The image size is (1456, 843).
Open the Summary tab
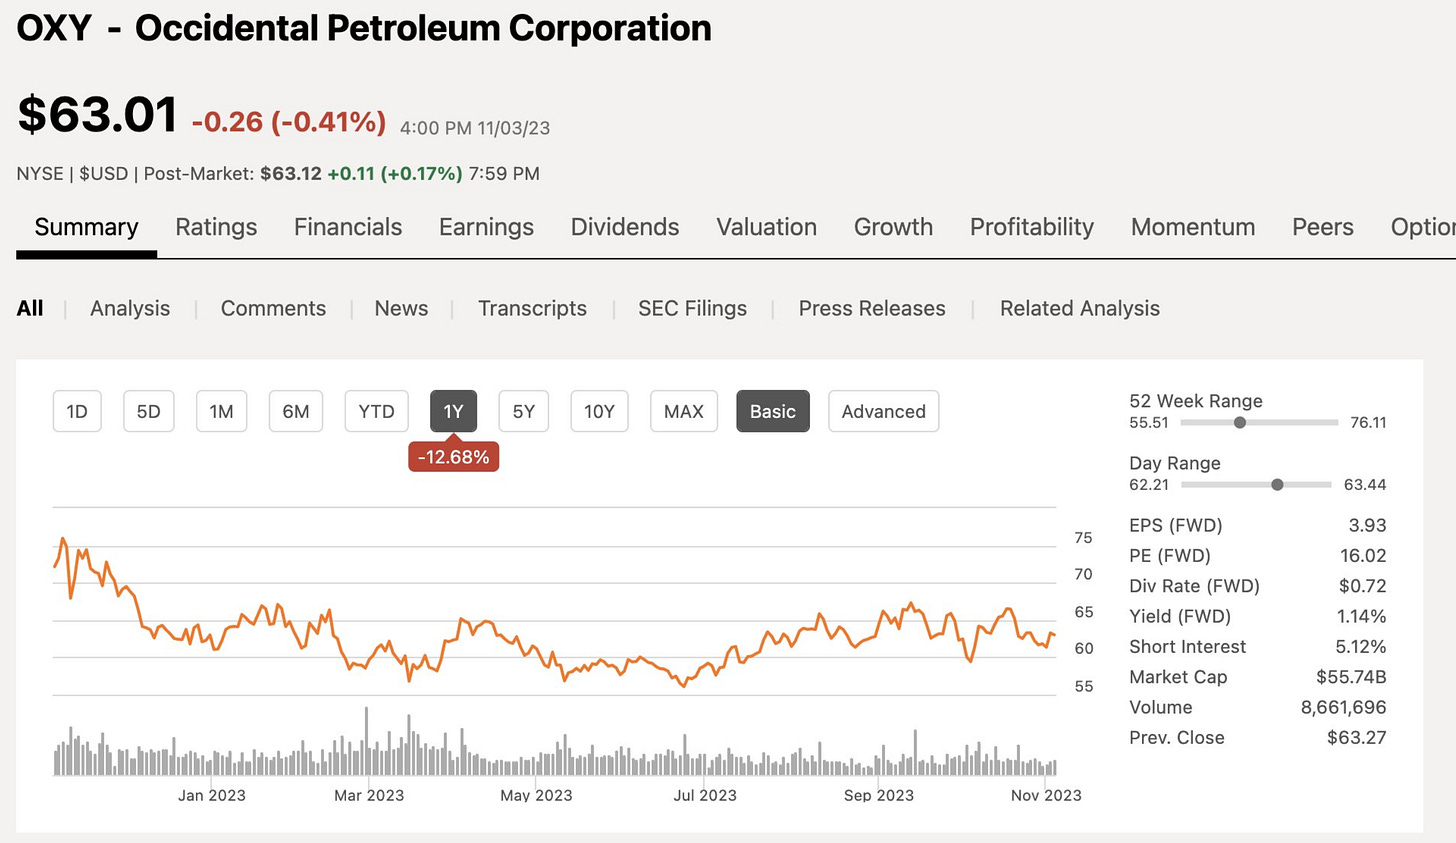pos(86,227)
